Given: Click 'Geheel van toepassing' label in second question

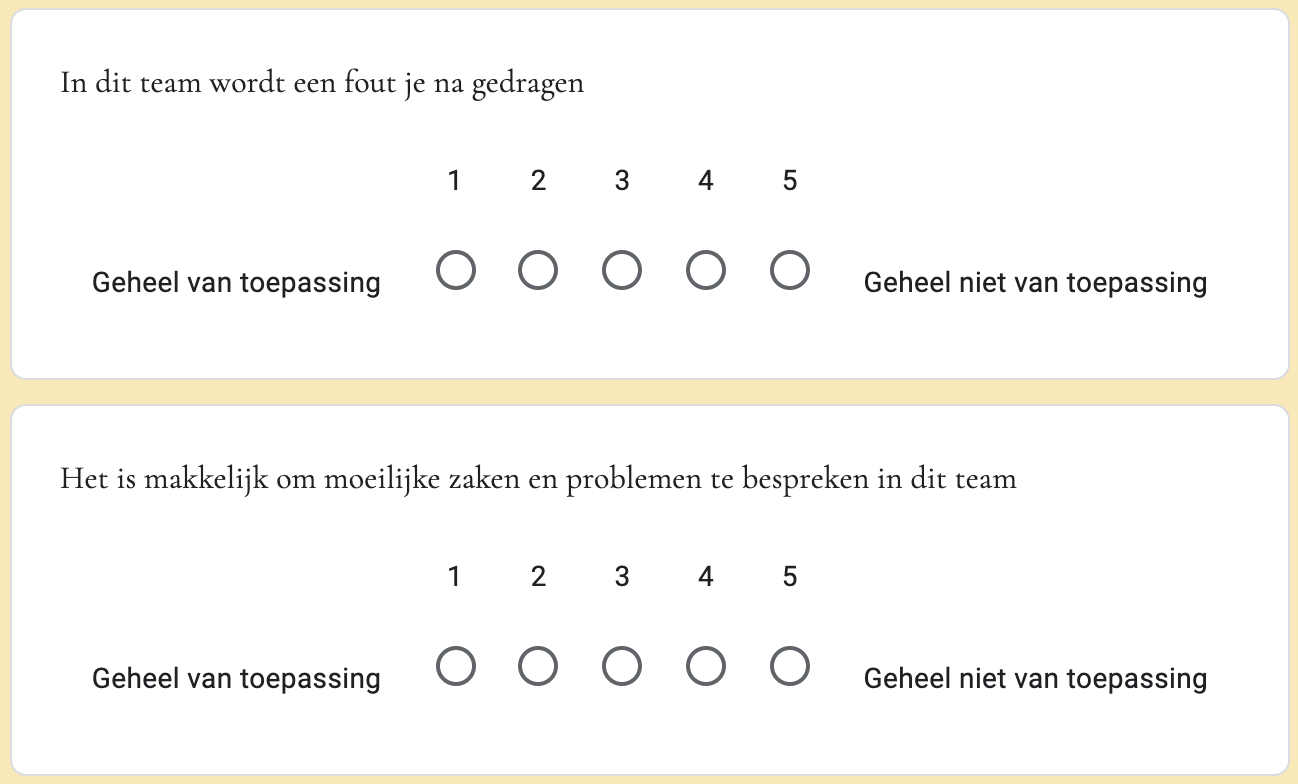Looking at the screenshot, I should point(236,679).
